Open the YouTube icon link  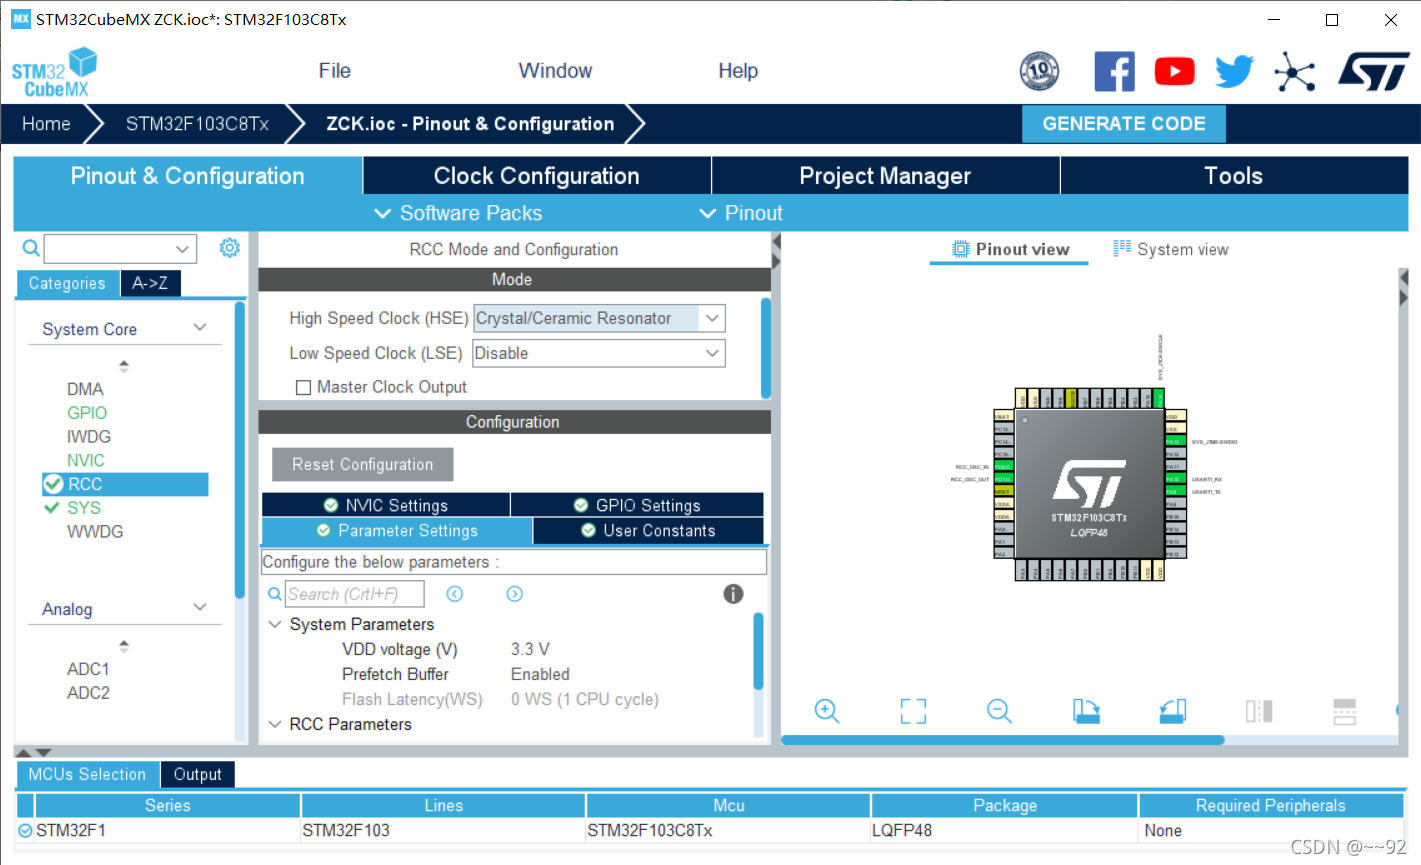1174,72
